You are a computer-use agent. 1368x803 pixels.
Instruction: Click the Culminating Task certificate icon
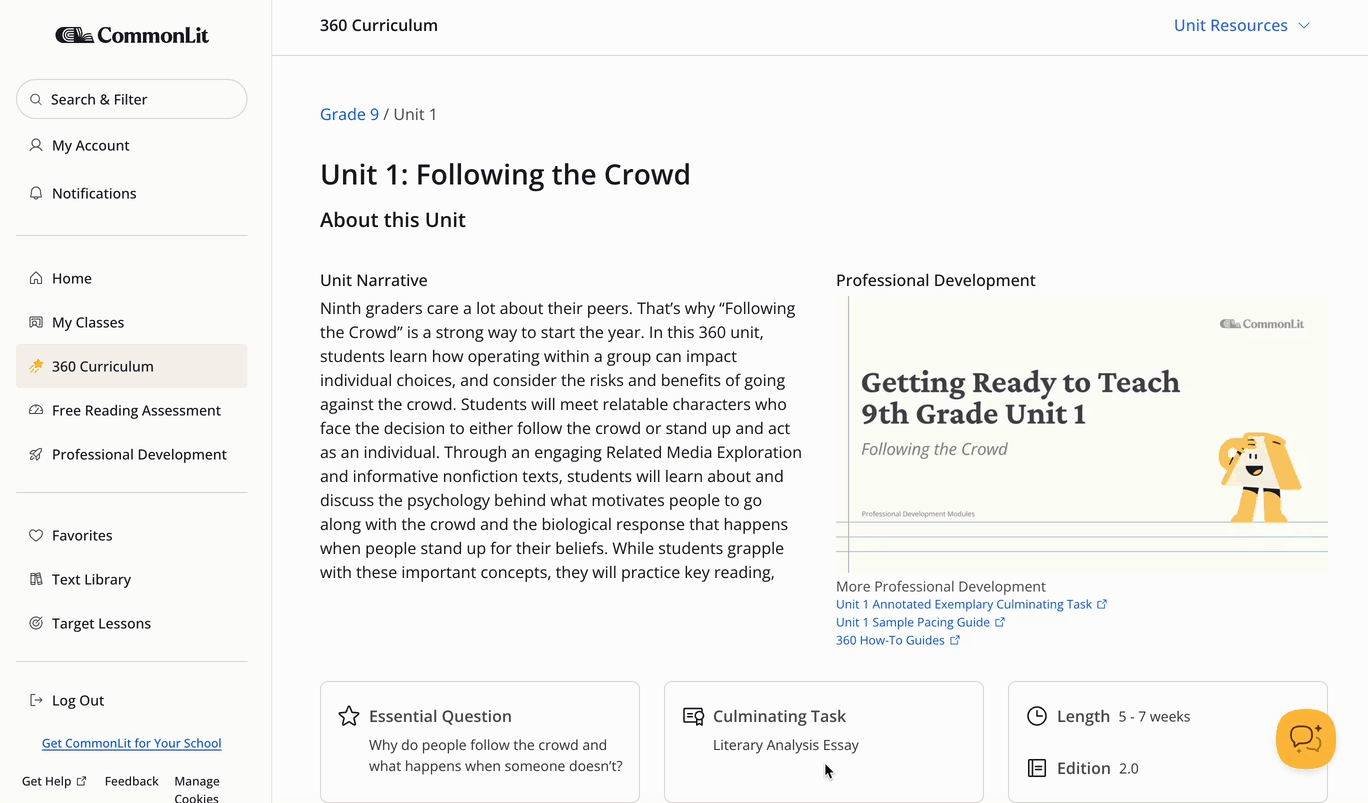(x=693, y=716)
